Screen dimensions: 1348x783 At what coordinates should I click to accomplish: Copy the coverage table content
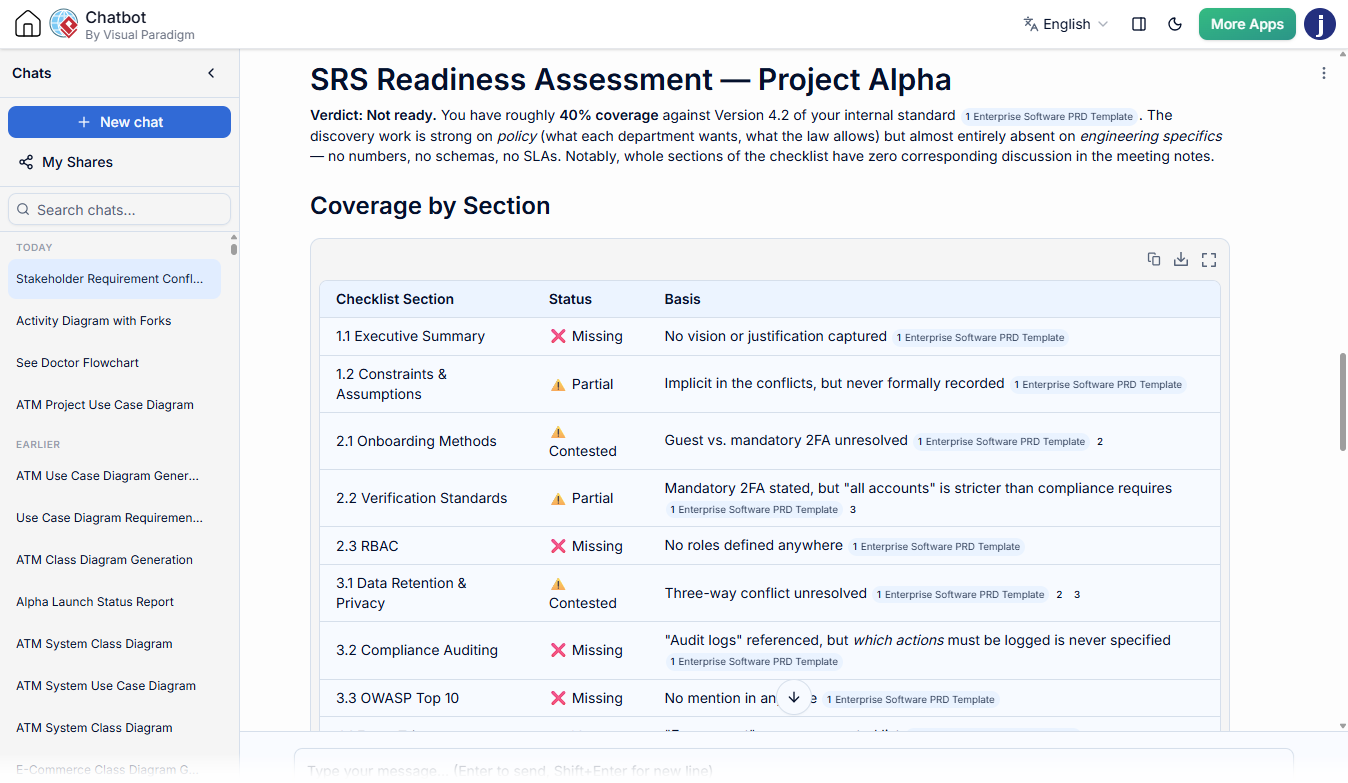pos(1154,259)
